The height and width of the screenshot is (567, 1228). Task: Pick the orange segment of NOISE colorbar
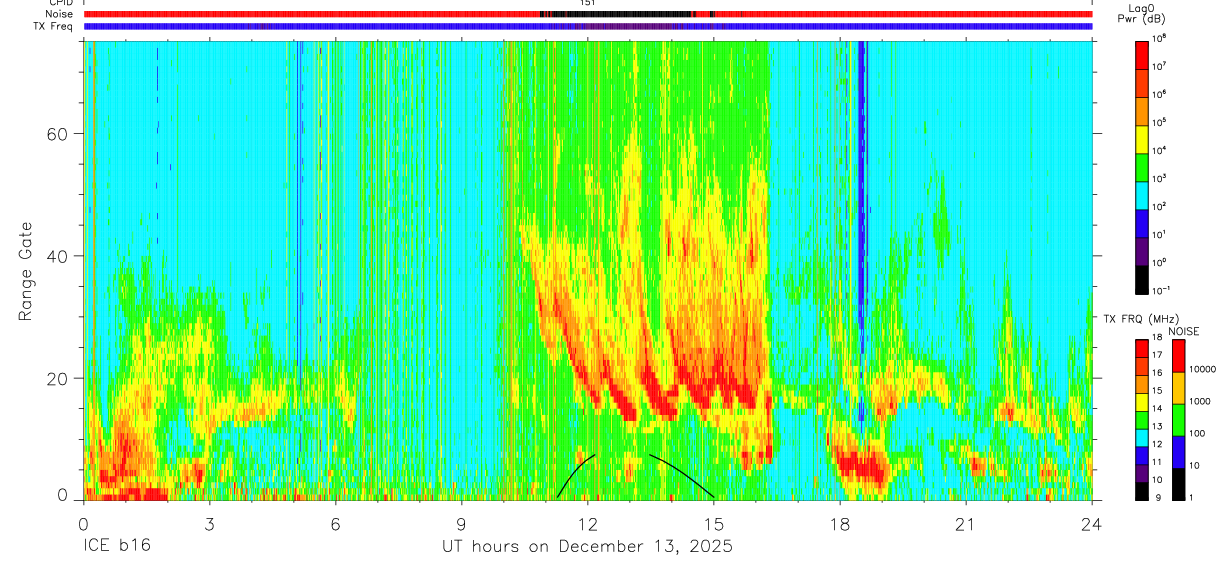click(1177, 388)
